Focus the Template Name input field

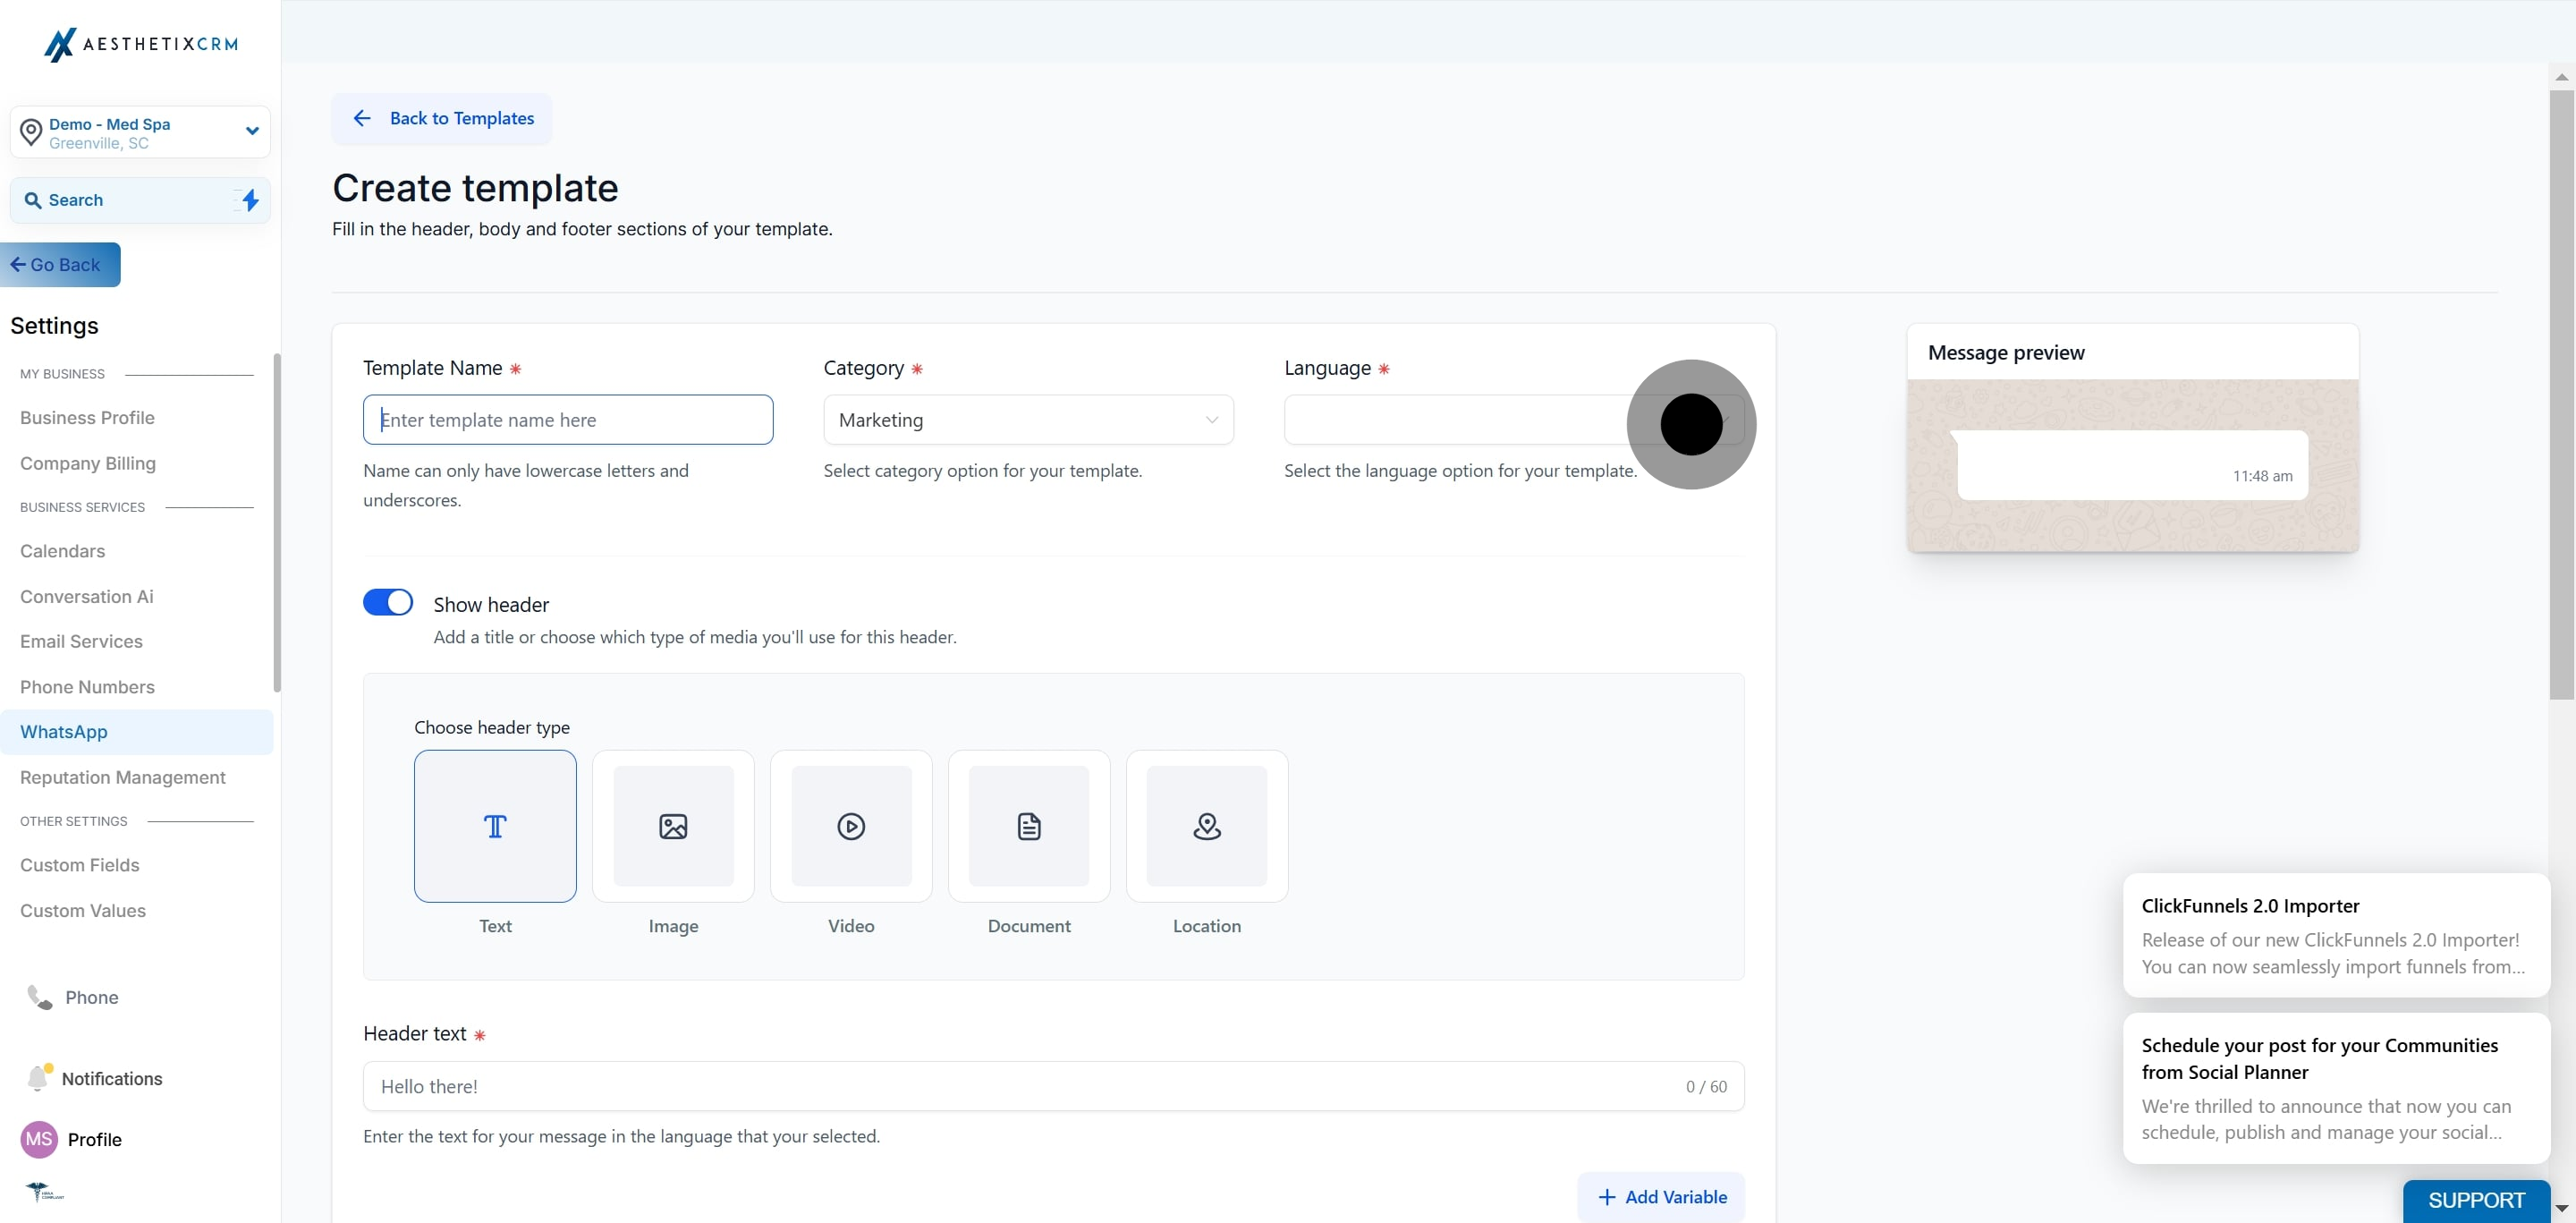[568, 420]
